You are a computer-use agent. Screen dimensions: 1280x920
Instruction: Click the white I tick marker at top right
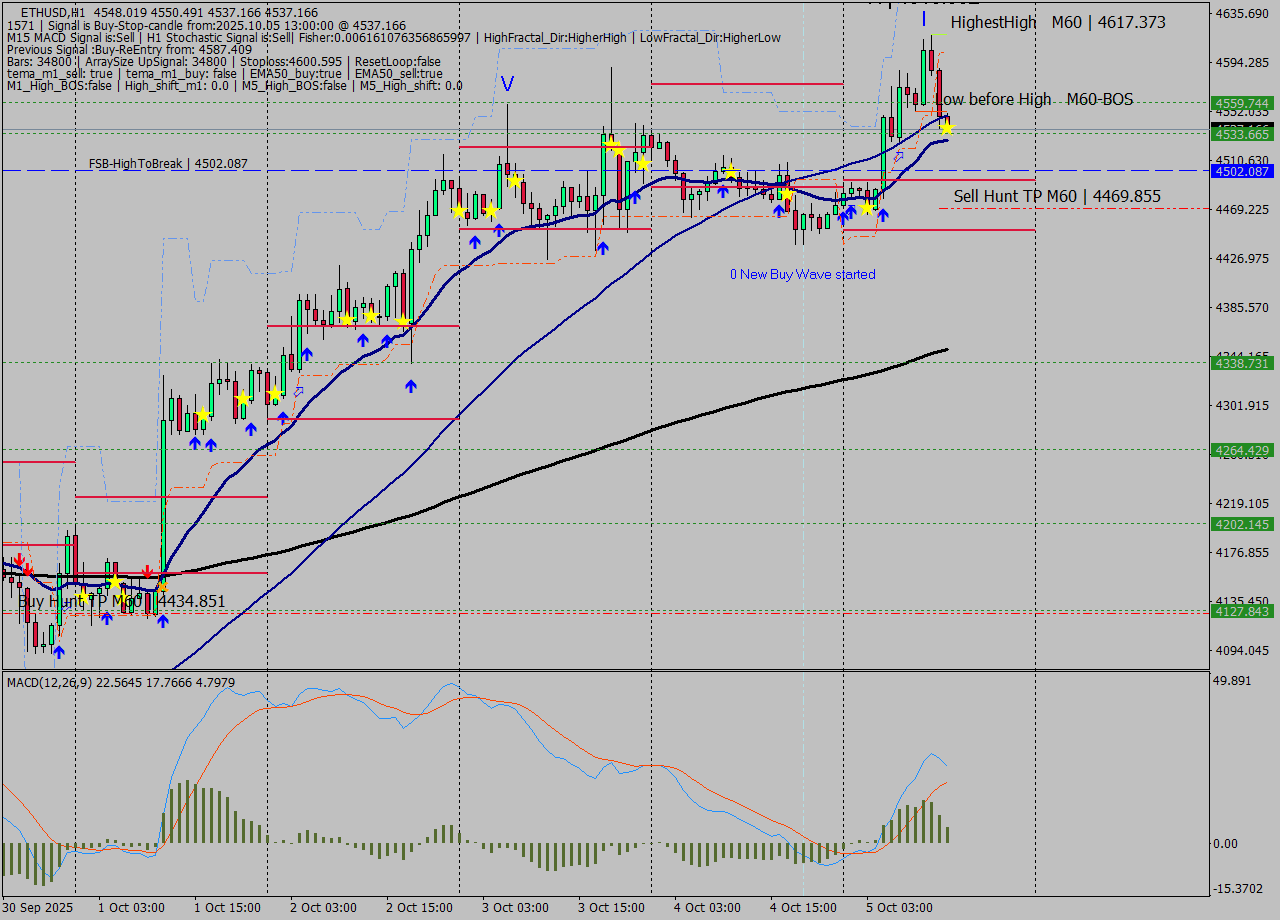point(922,17)
